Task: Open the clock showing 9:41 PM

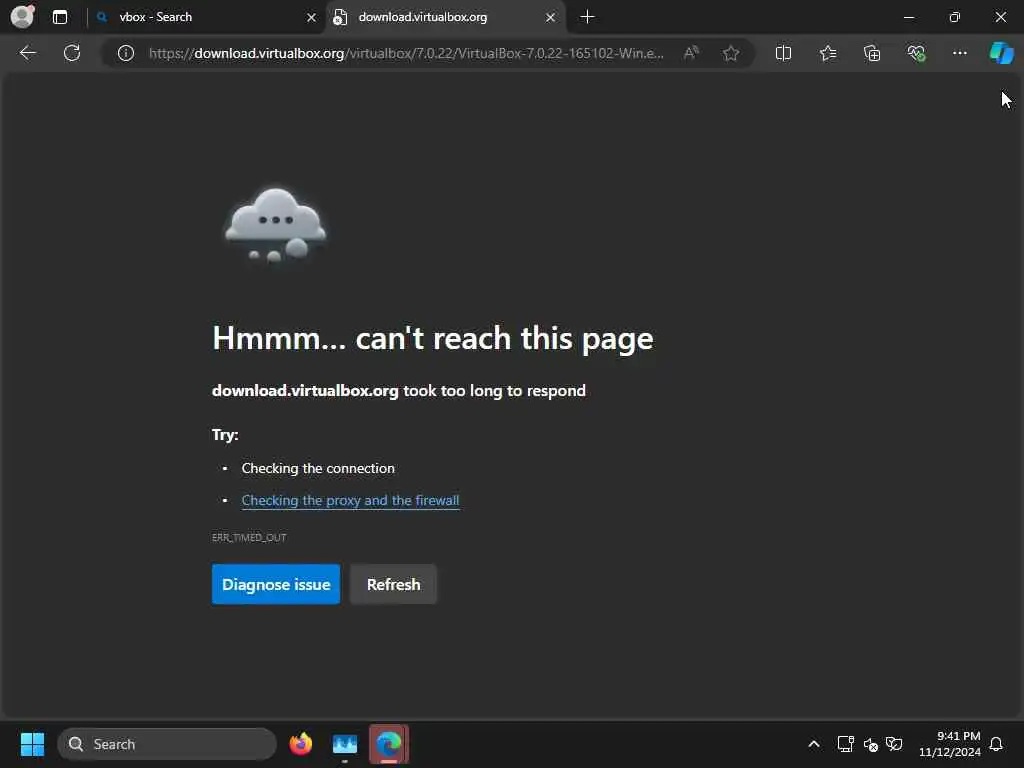Action: pos(950,744)
